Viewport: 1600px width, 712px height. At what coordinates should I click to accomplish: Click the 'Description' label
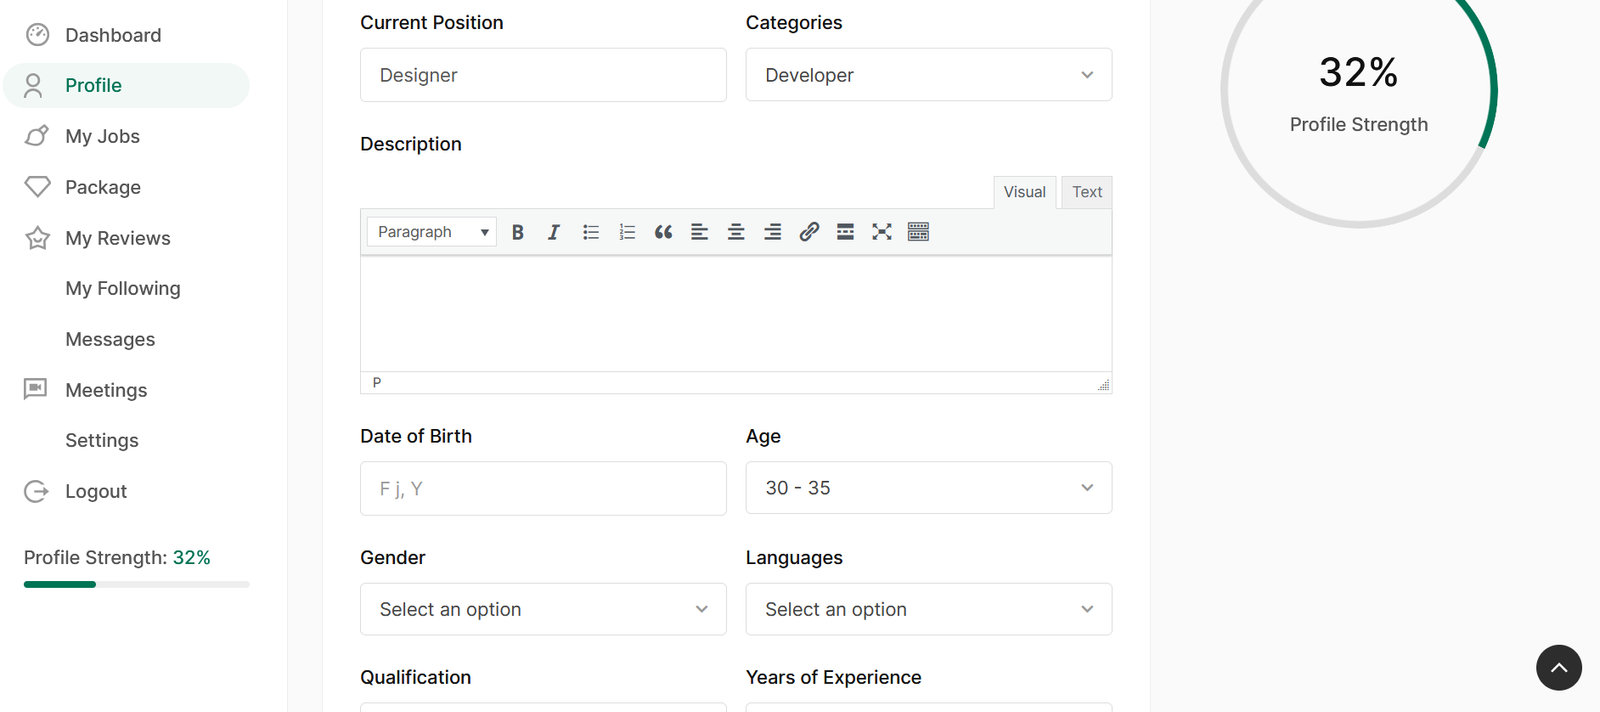tap(411, 144)
